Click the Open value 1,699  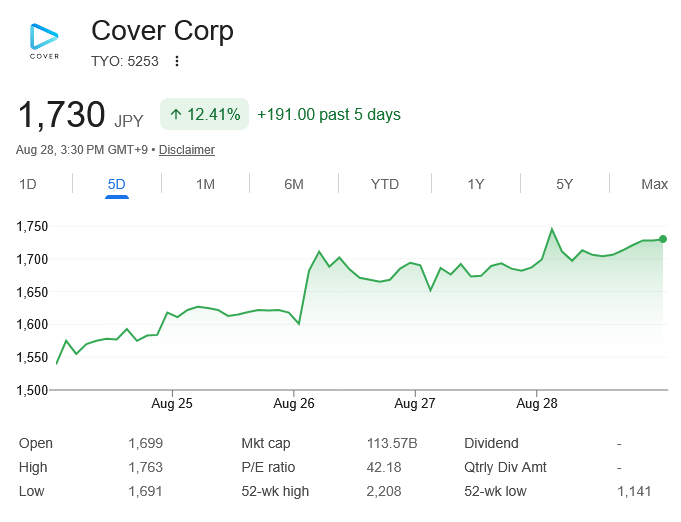(145, 443)
